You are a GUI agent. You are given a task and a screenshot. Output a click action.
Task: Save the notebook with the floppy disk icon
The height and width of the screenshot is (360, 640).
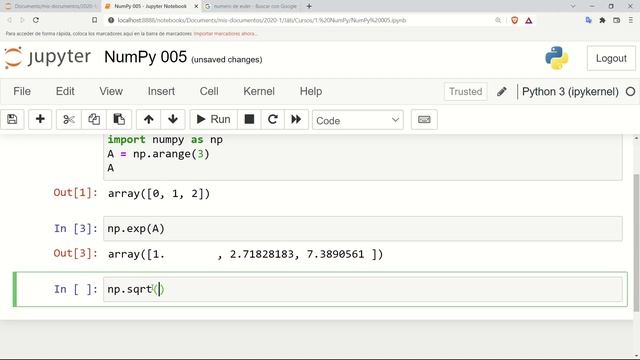(12, 120)
